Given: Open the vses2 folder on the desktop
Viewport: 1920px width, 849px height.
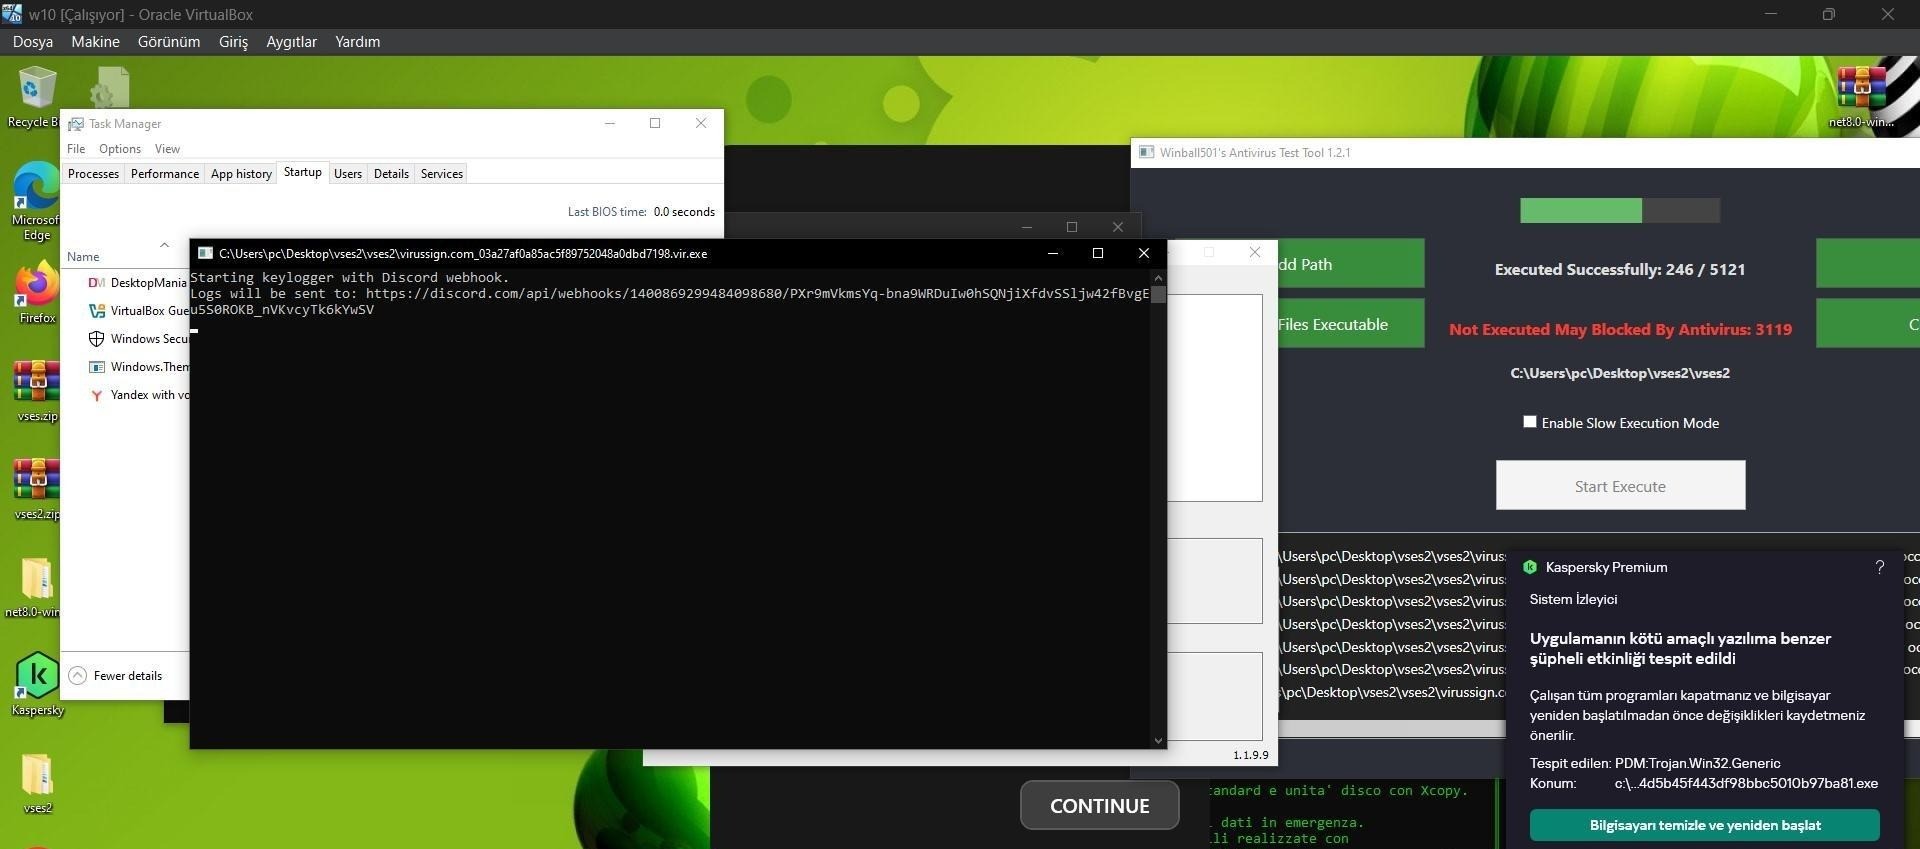Looking at the screenshot, I should [x=37, y=784].
